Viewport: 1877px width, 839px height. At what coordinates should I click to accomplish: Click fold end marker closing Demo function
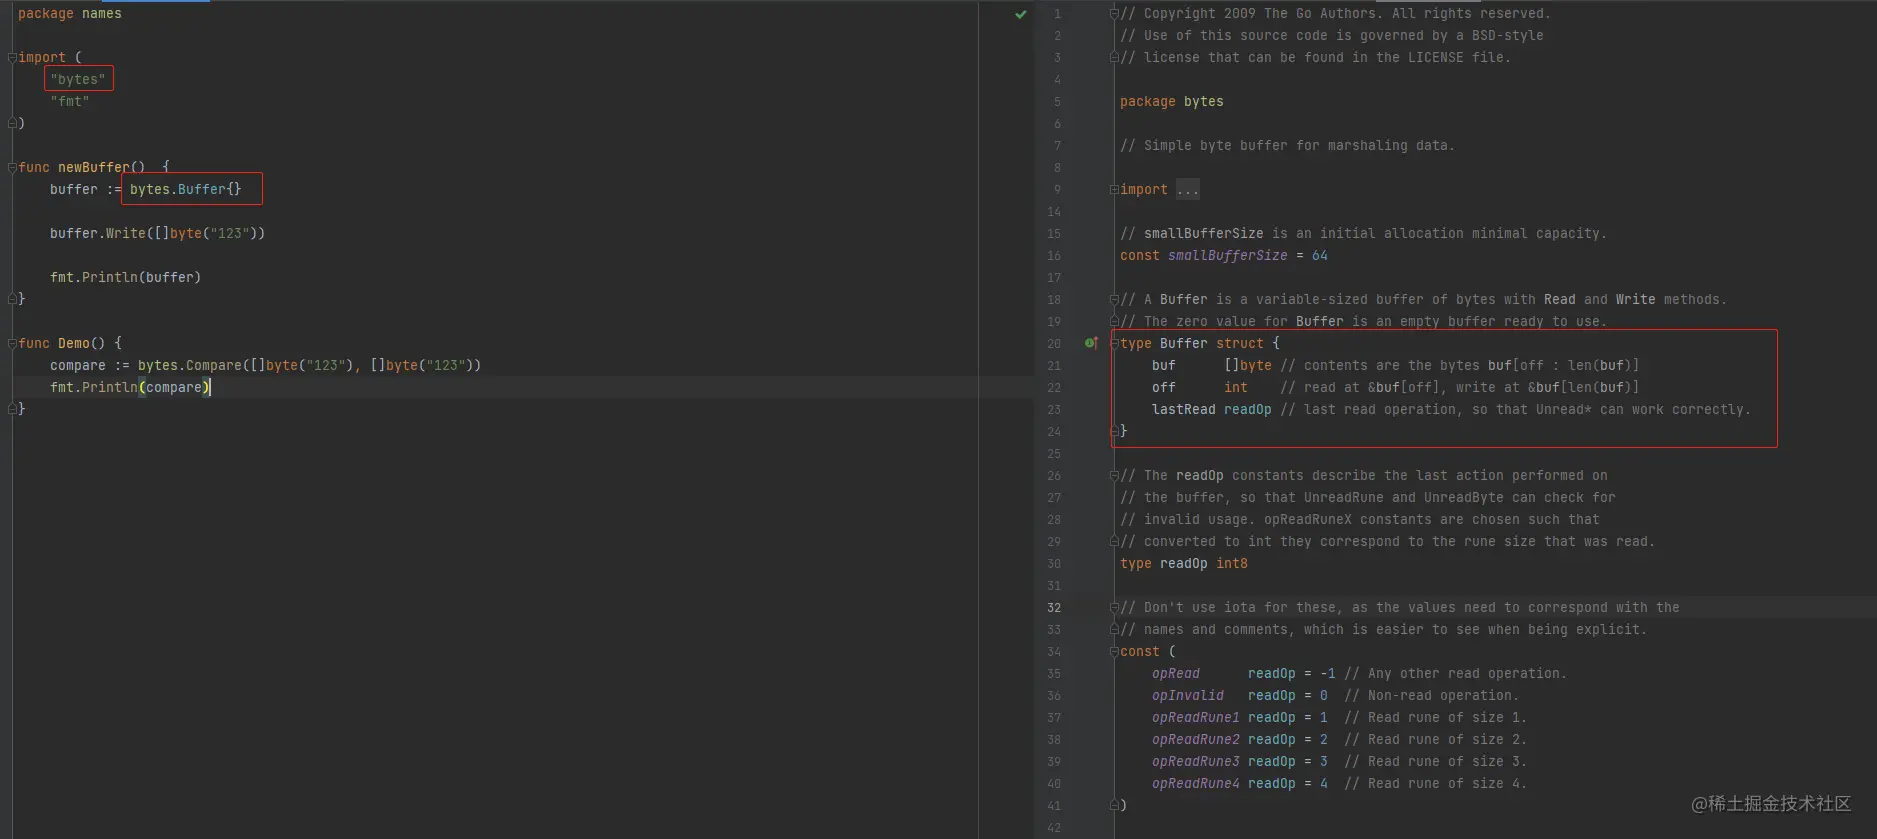click(12, 409)
